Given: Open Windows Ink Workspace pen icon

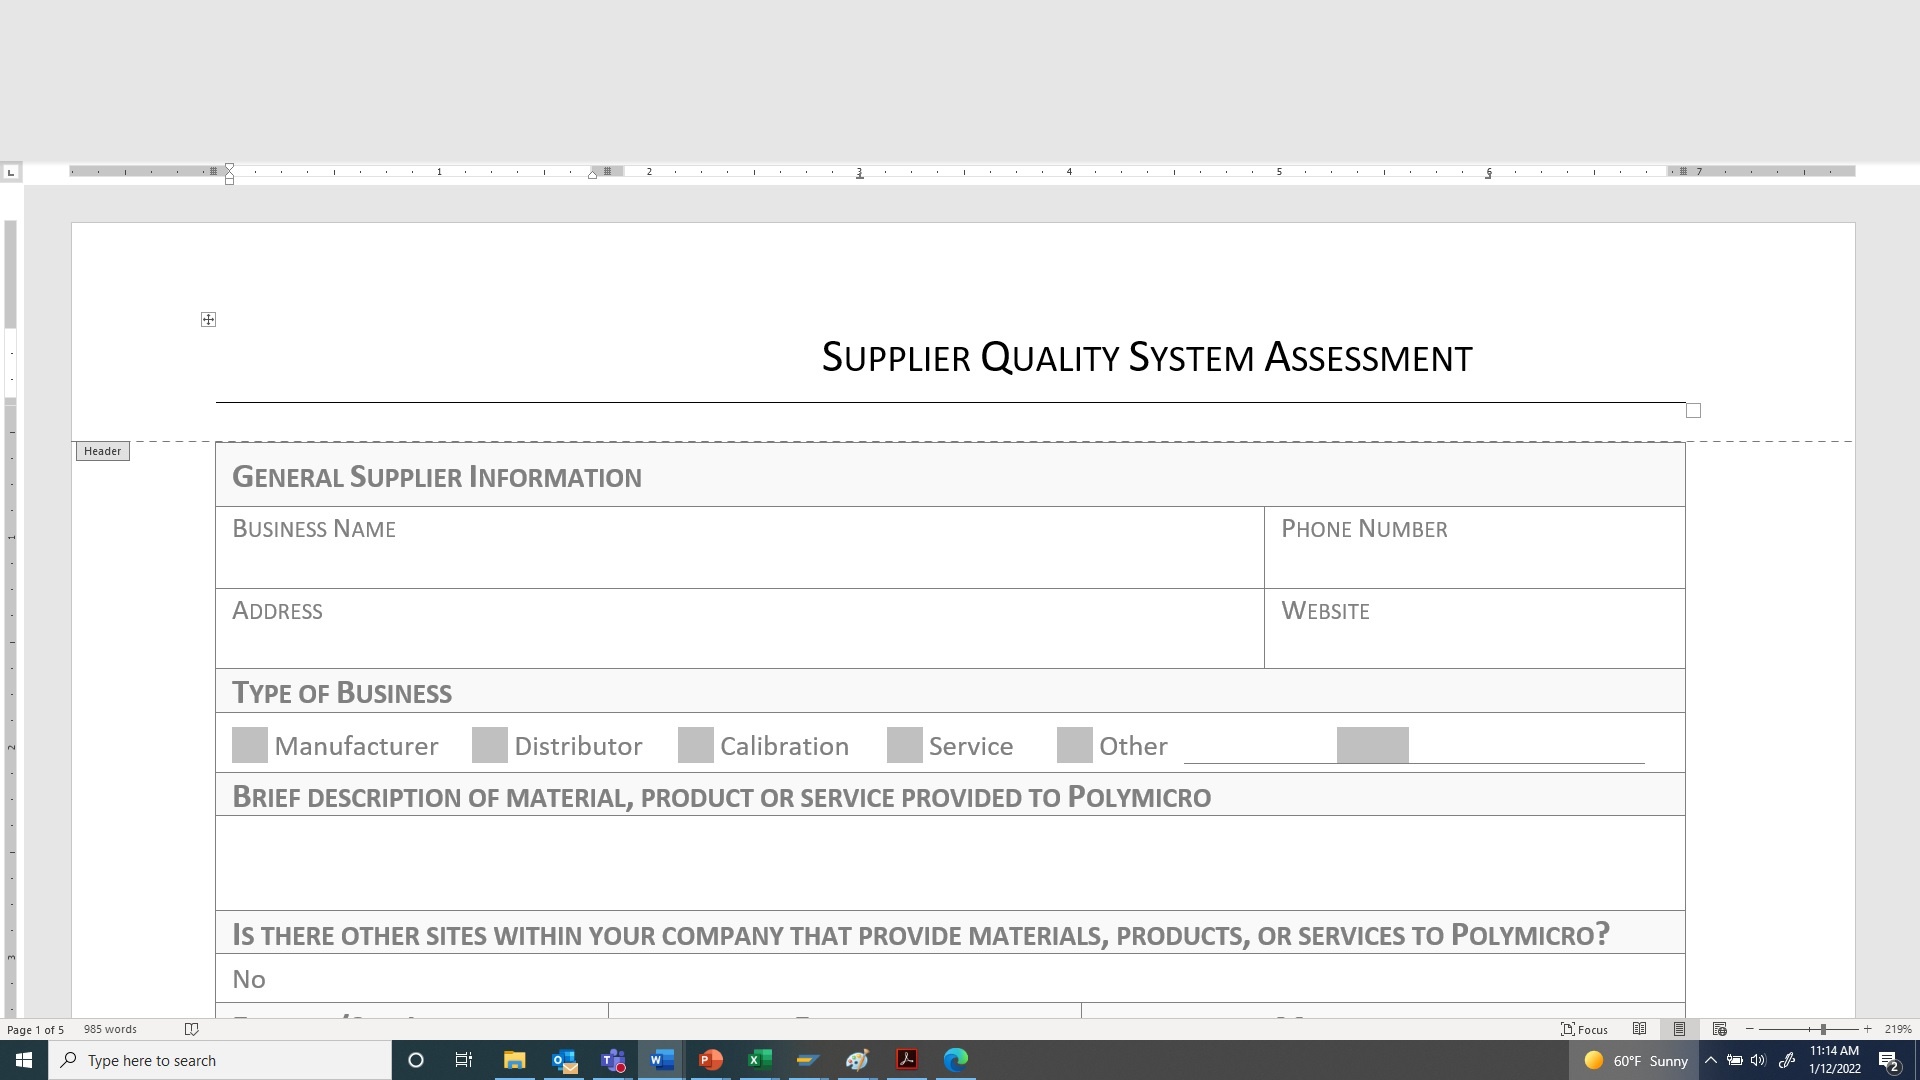Looking at the screenshot, I should point(1787,1060).
